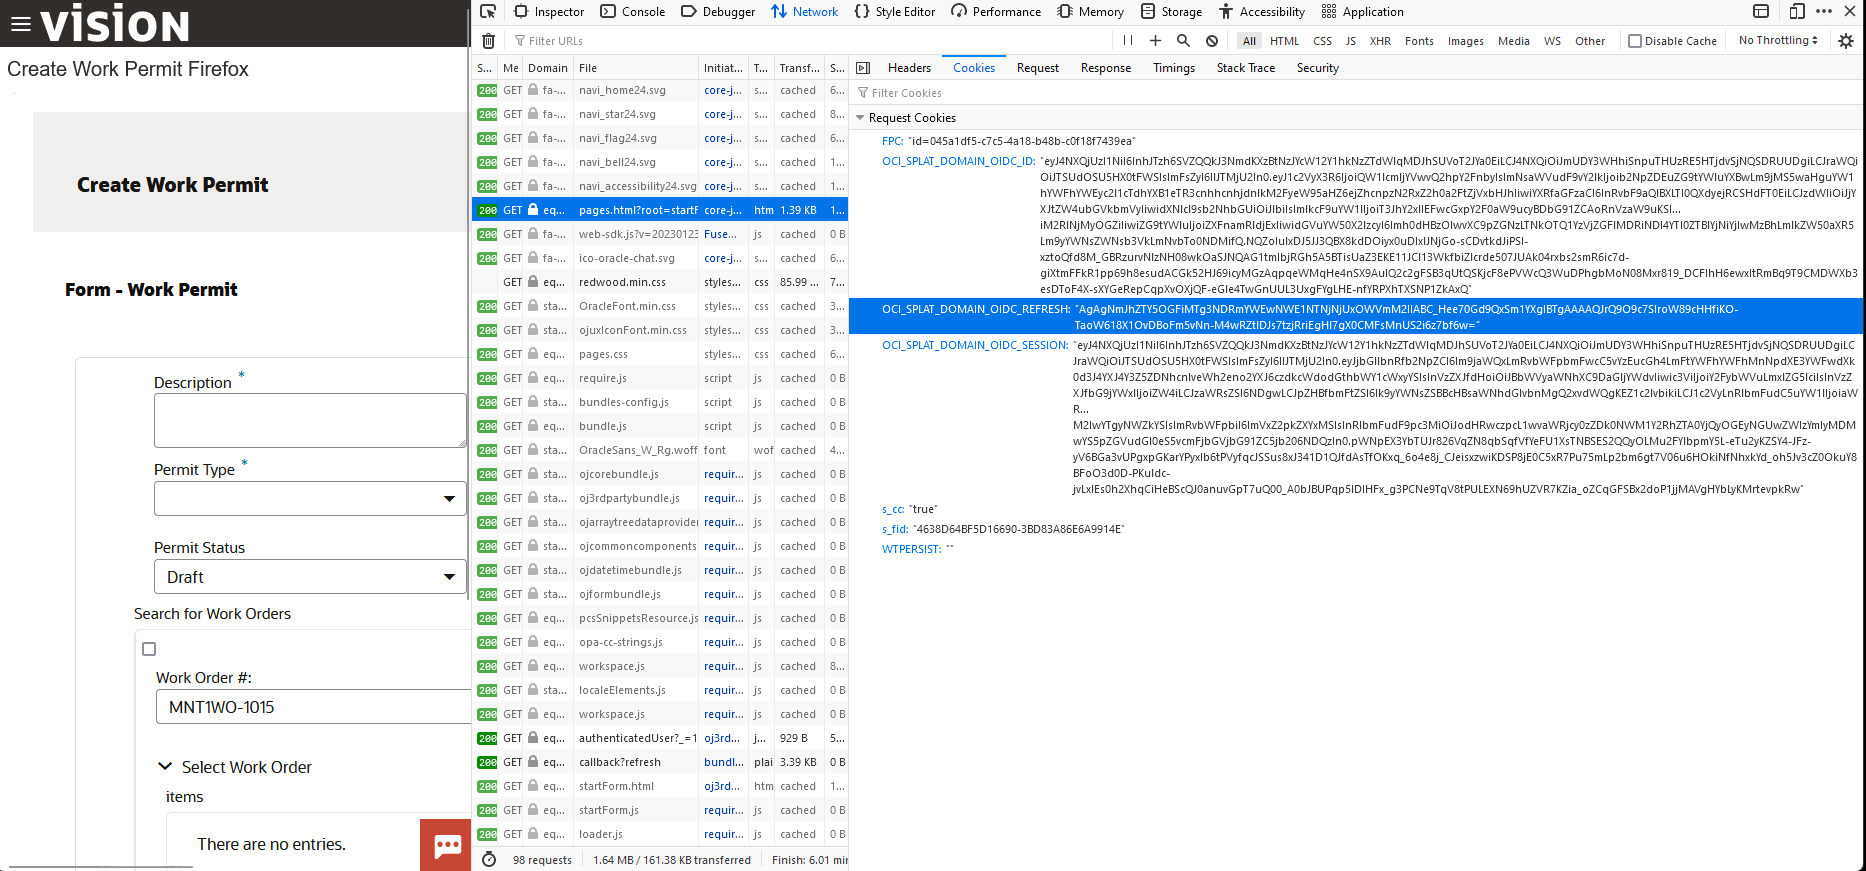
Task: Click the File column header
Action: (x=636, y=68)
